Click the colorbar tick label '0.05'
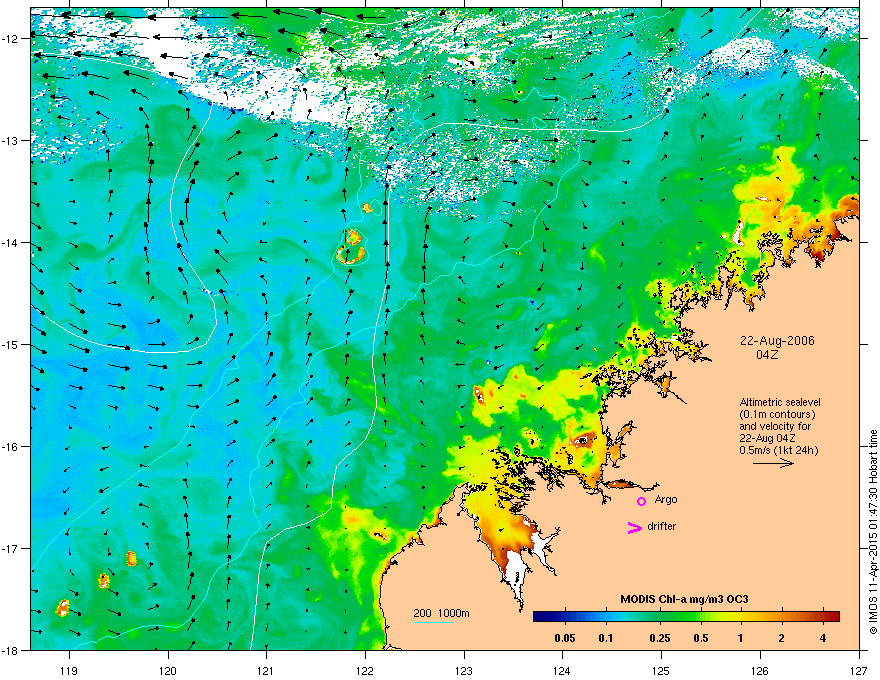Screen dimensions: 880x680 [565, 638]
